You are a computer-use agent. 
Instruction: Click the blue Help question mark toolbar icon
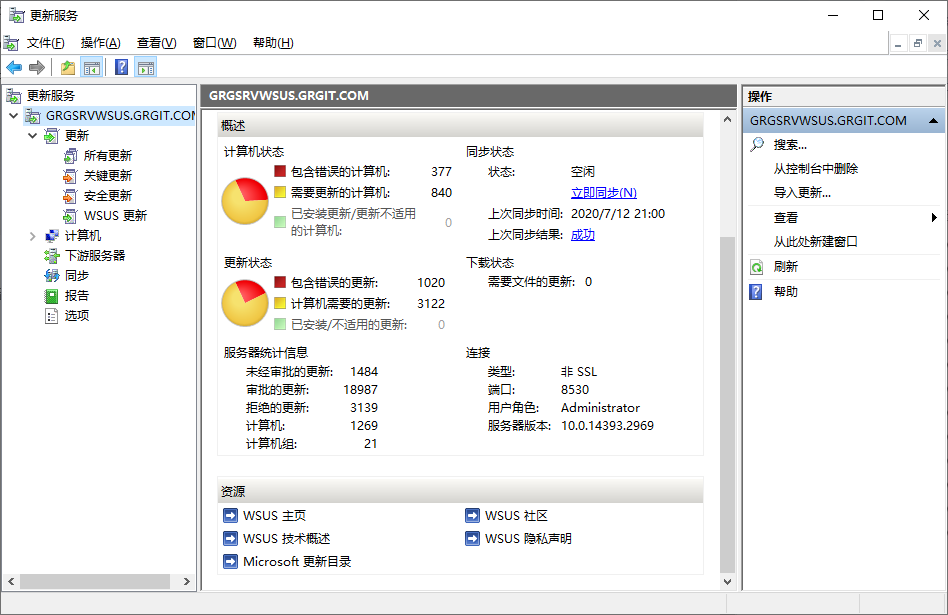click(x=119, y=67)
